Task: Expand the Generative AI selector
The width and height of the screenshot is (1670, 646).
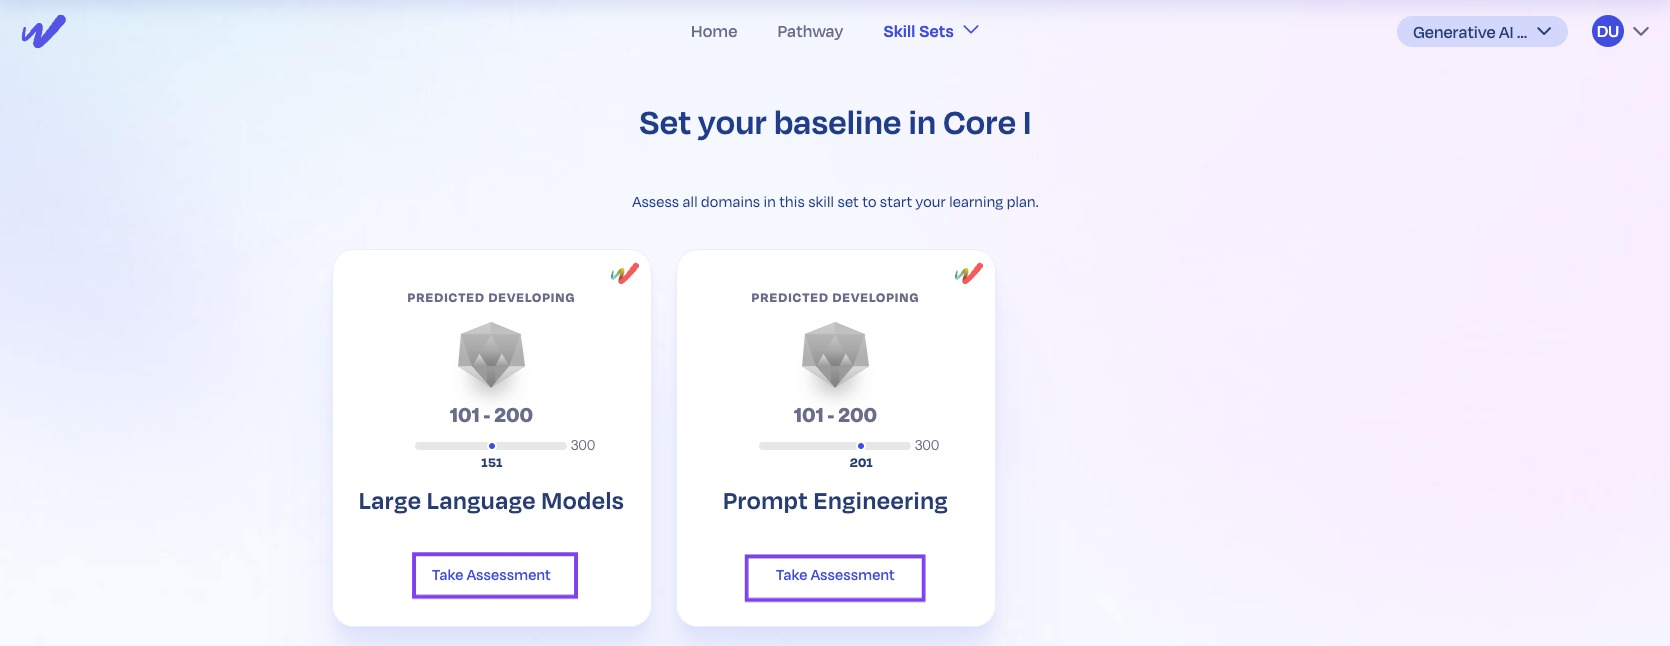Action: coord(1481,31)
